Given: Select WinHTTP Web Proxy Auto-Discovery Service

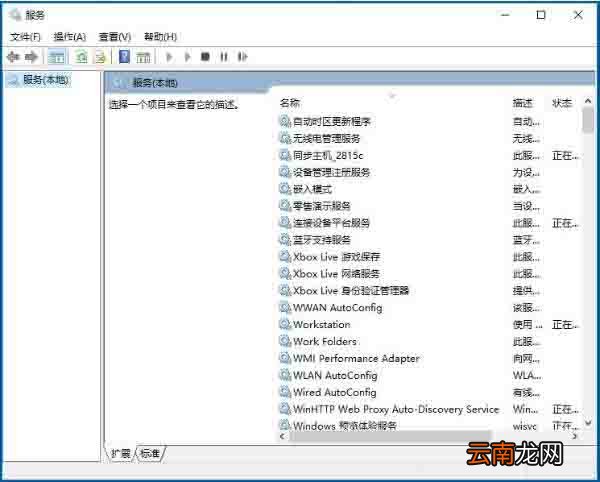Looking at the screenshot, I should coord(396,409).
